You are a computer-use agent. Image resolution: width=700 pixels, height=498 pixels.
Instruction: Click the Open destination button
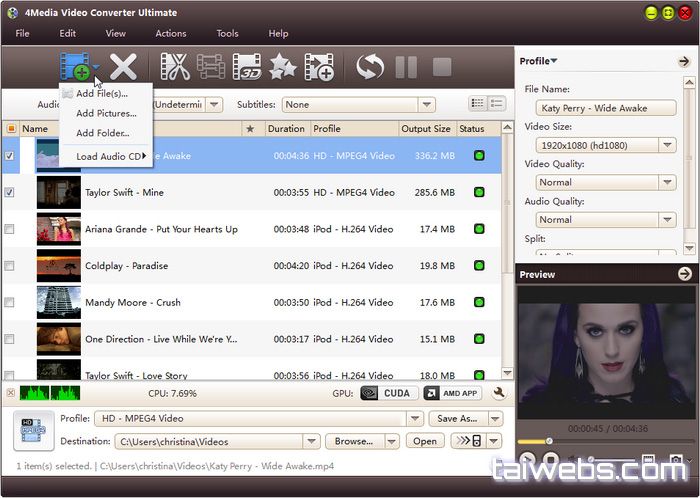click(x=425, y=441)
